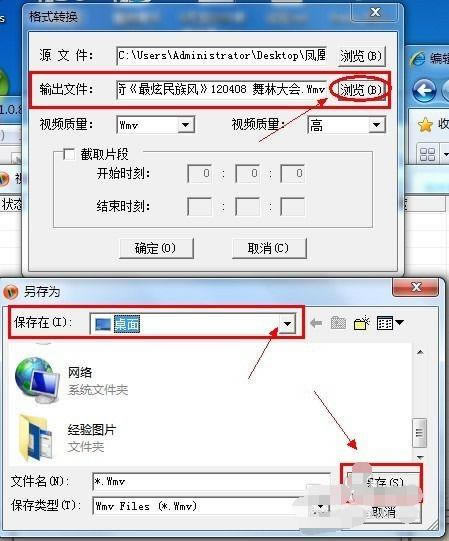Viewport: 449px width, 541px height.
Task: Click 浏览(B) button for source file
Action: (x=361, y=56)
